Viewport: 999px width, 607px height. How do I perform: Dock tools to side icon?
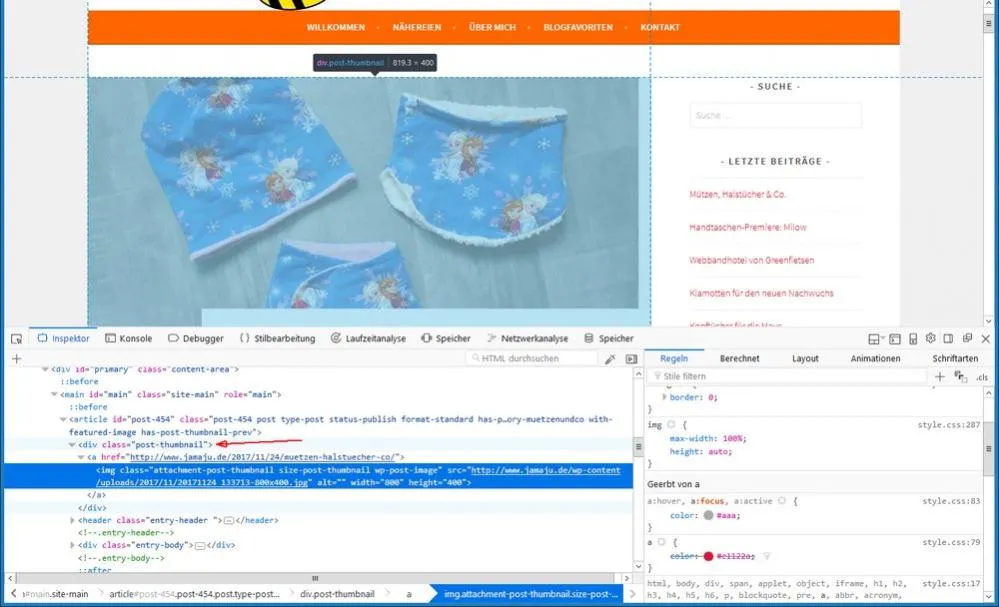coord(949,338)
